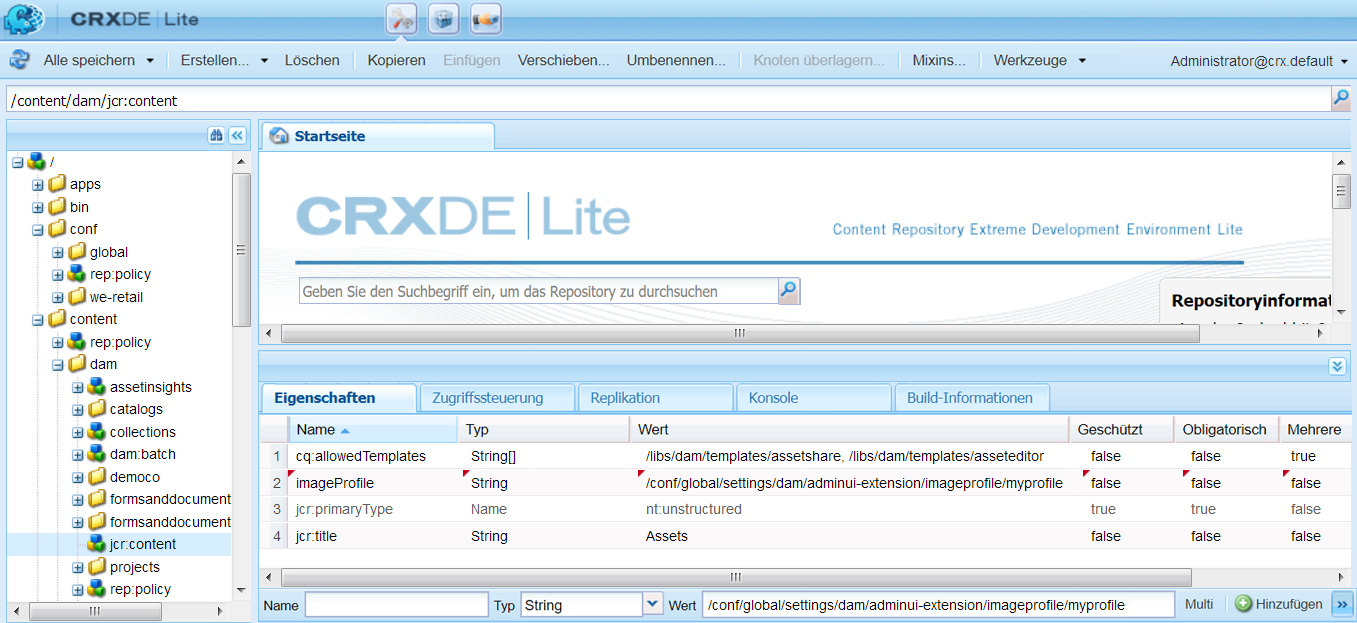Viewport: 1357px width, 623px height.
Task: Click the refresh icon left of Alle speichern
Action: click(19, 60)
